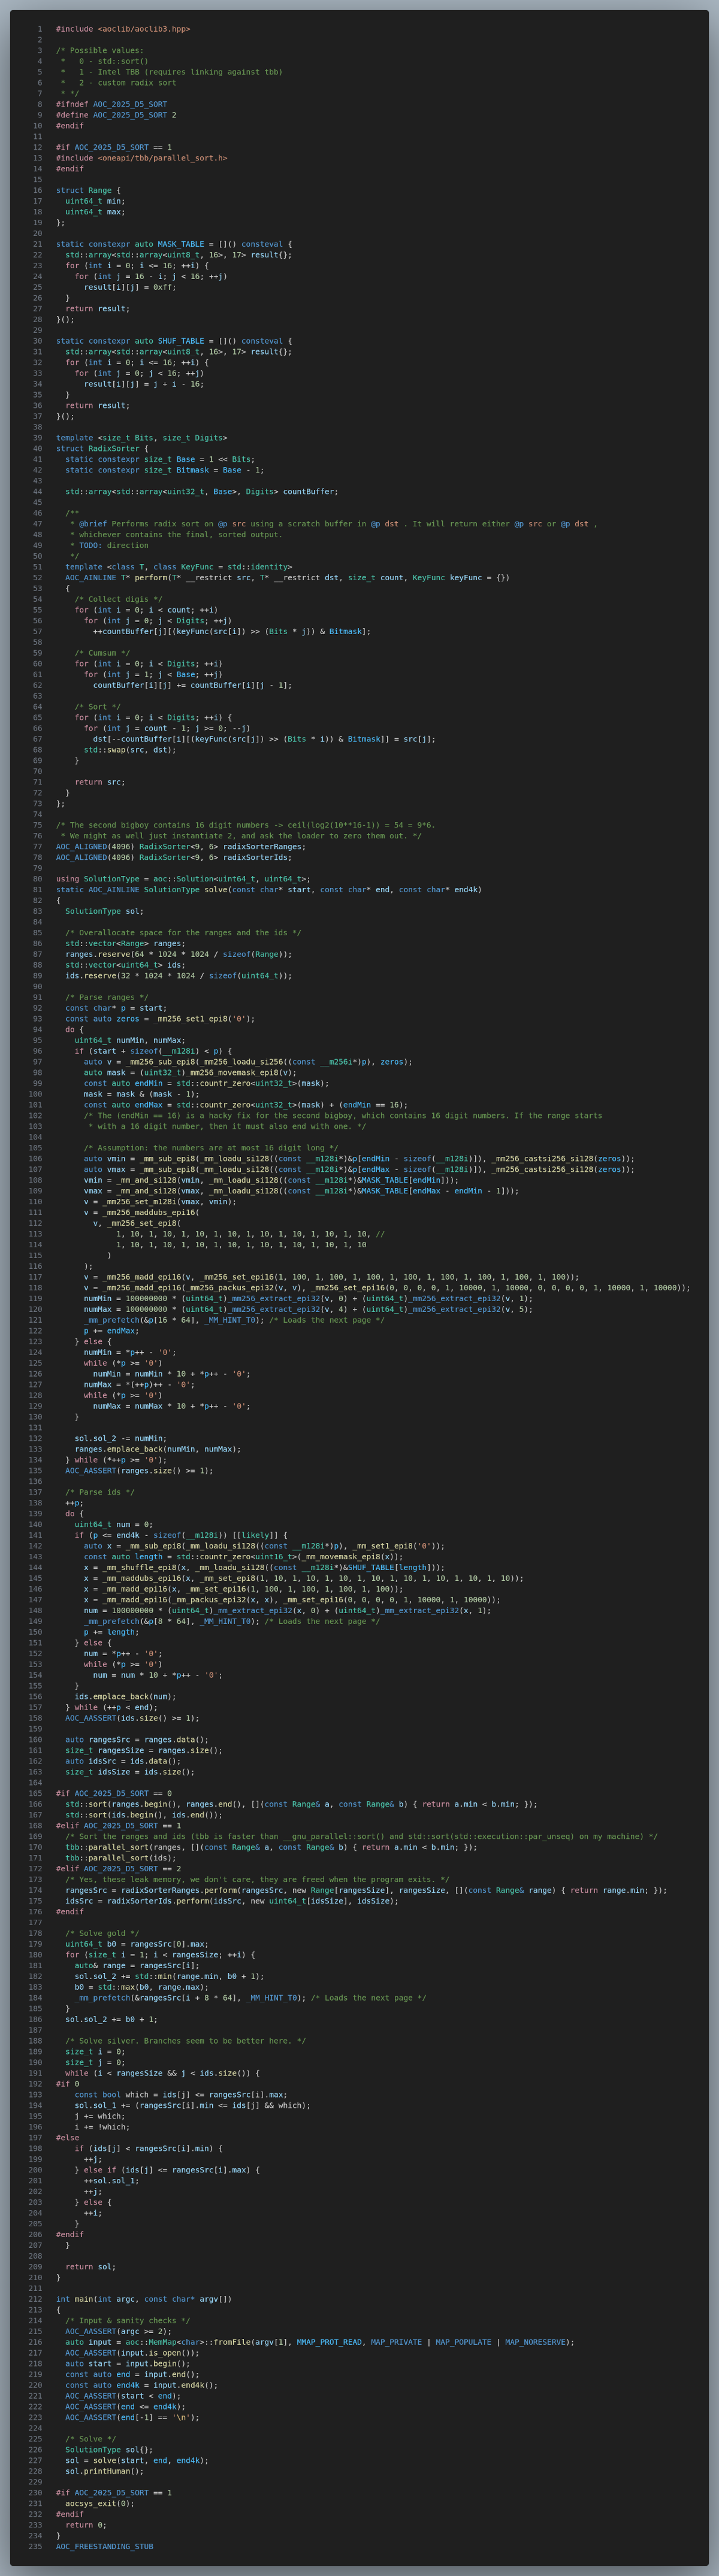Screen dimensions: 719x2576
Task: Click '#include <oneapi/tbb/parallel_sort.h>' line
Action: [141, 158]
